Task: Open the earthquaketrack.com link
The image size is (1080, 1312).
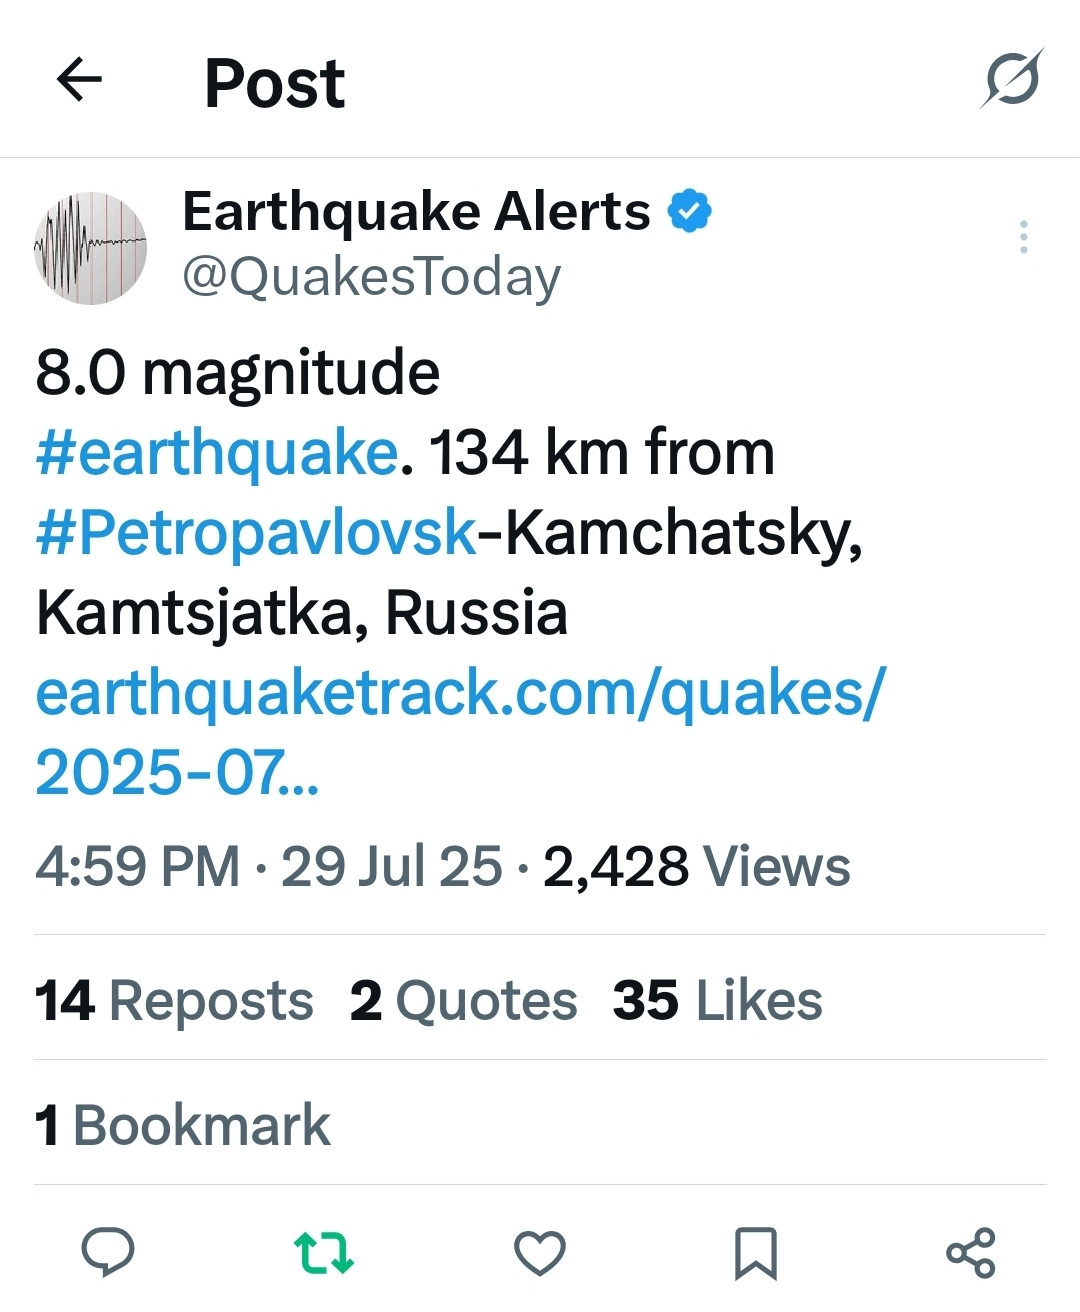Action: (460, 693)
